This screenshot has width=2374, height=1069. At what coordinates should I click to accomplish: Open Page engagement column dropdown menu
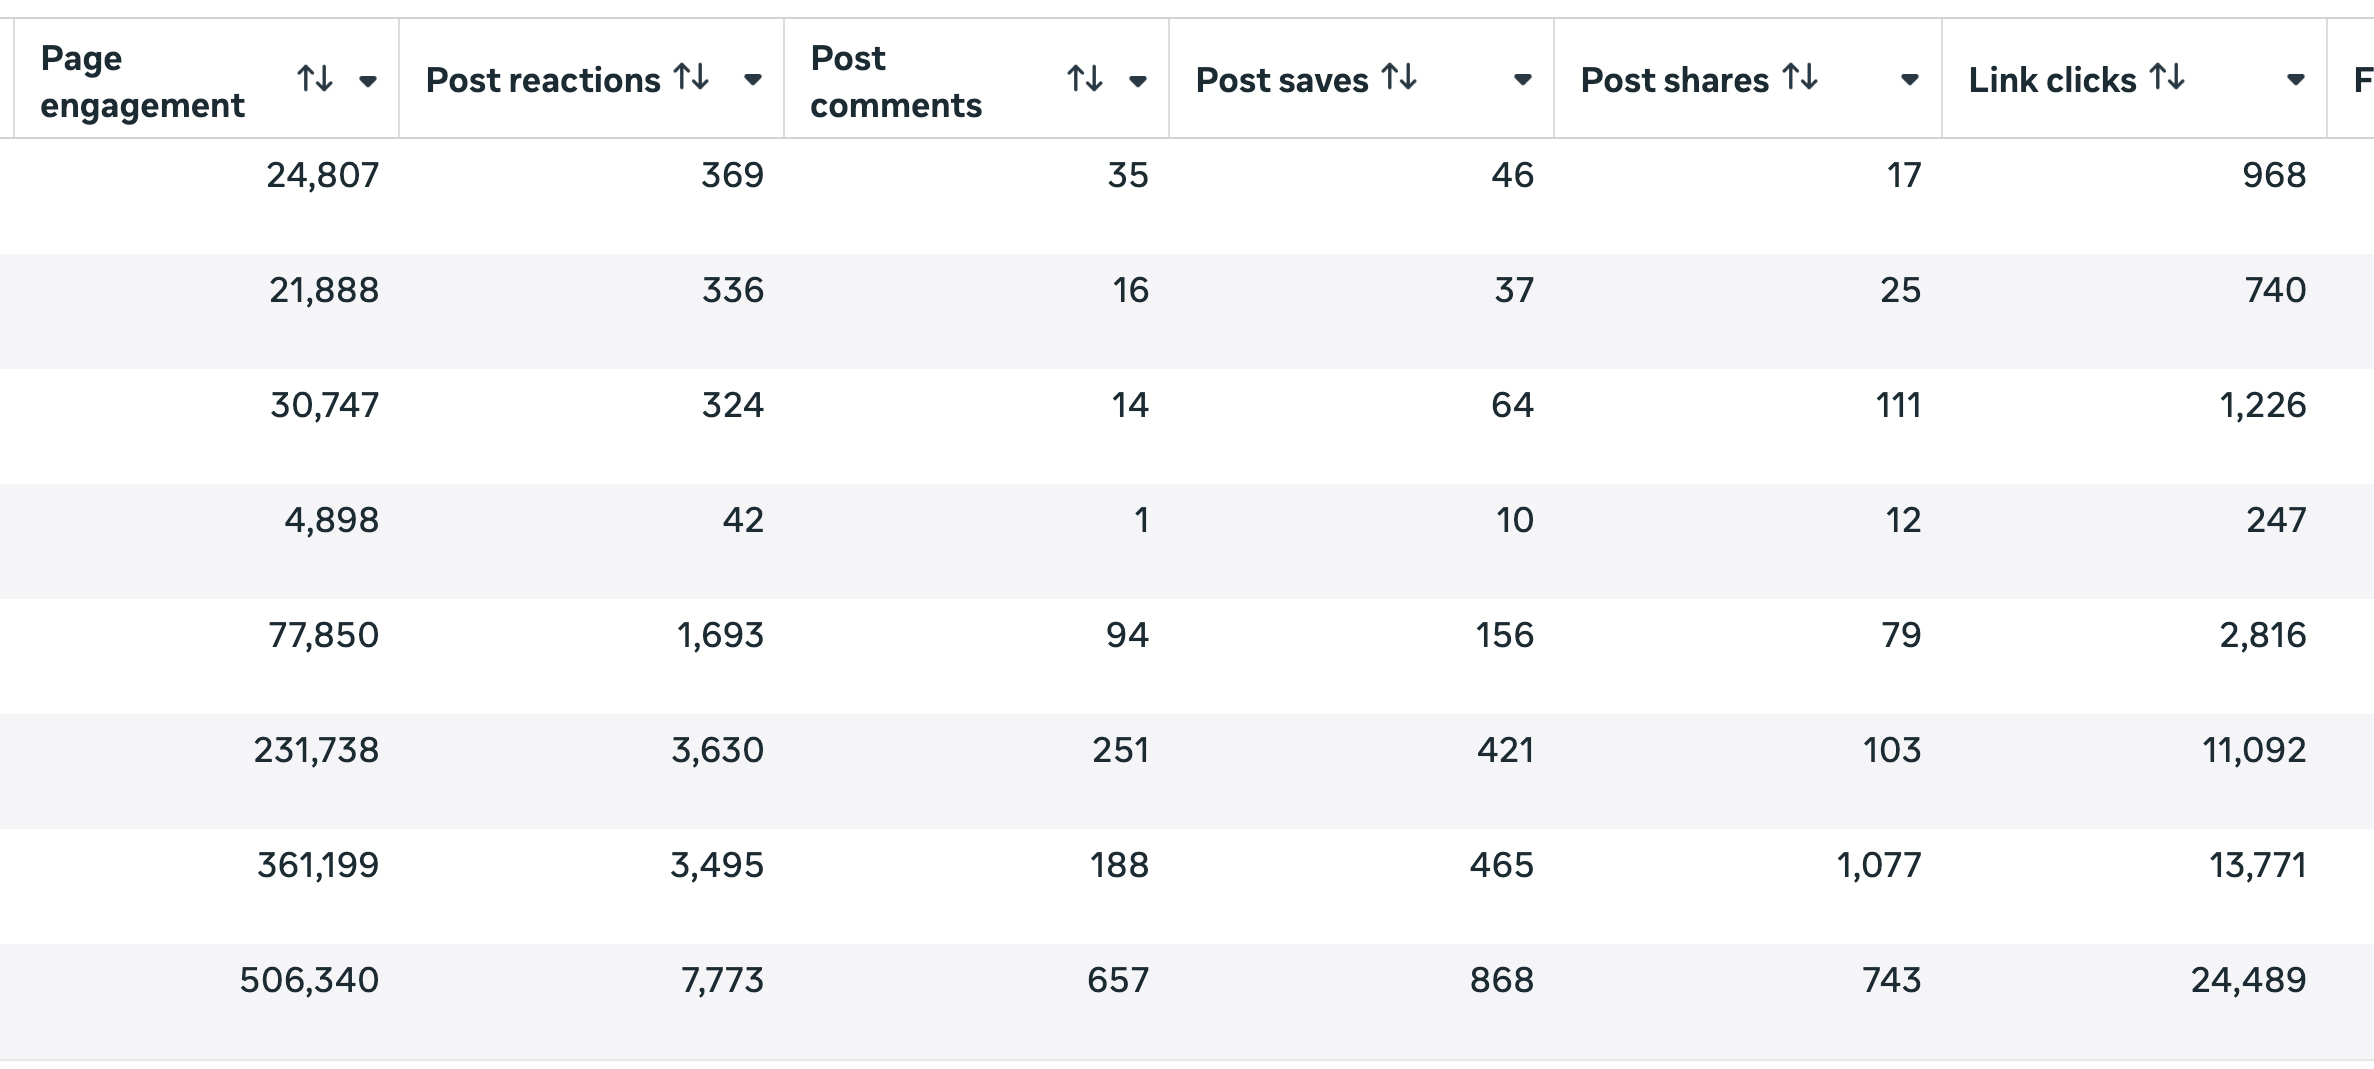[368, 81]
